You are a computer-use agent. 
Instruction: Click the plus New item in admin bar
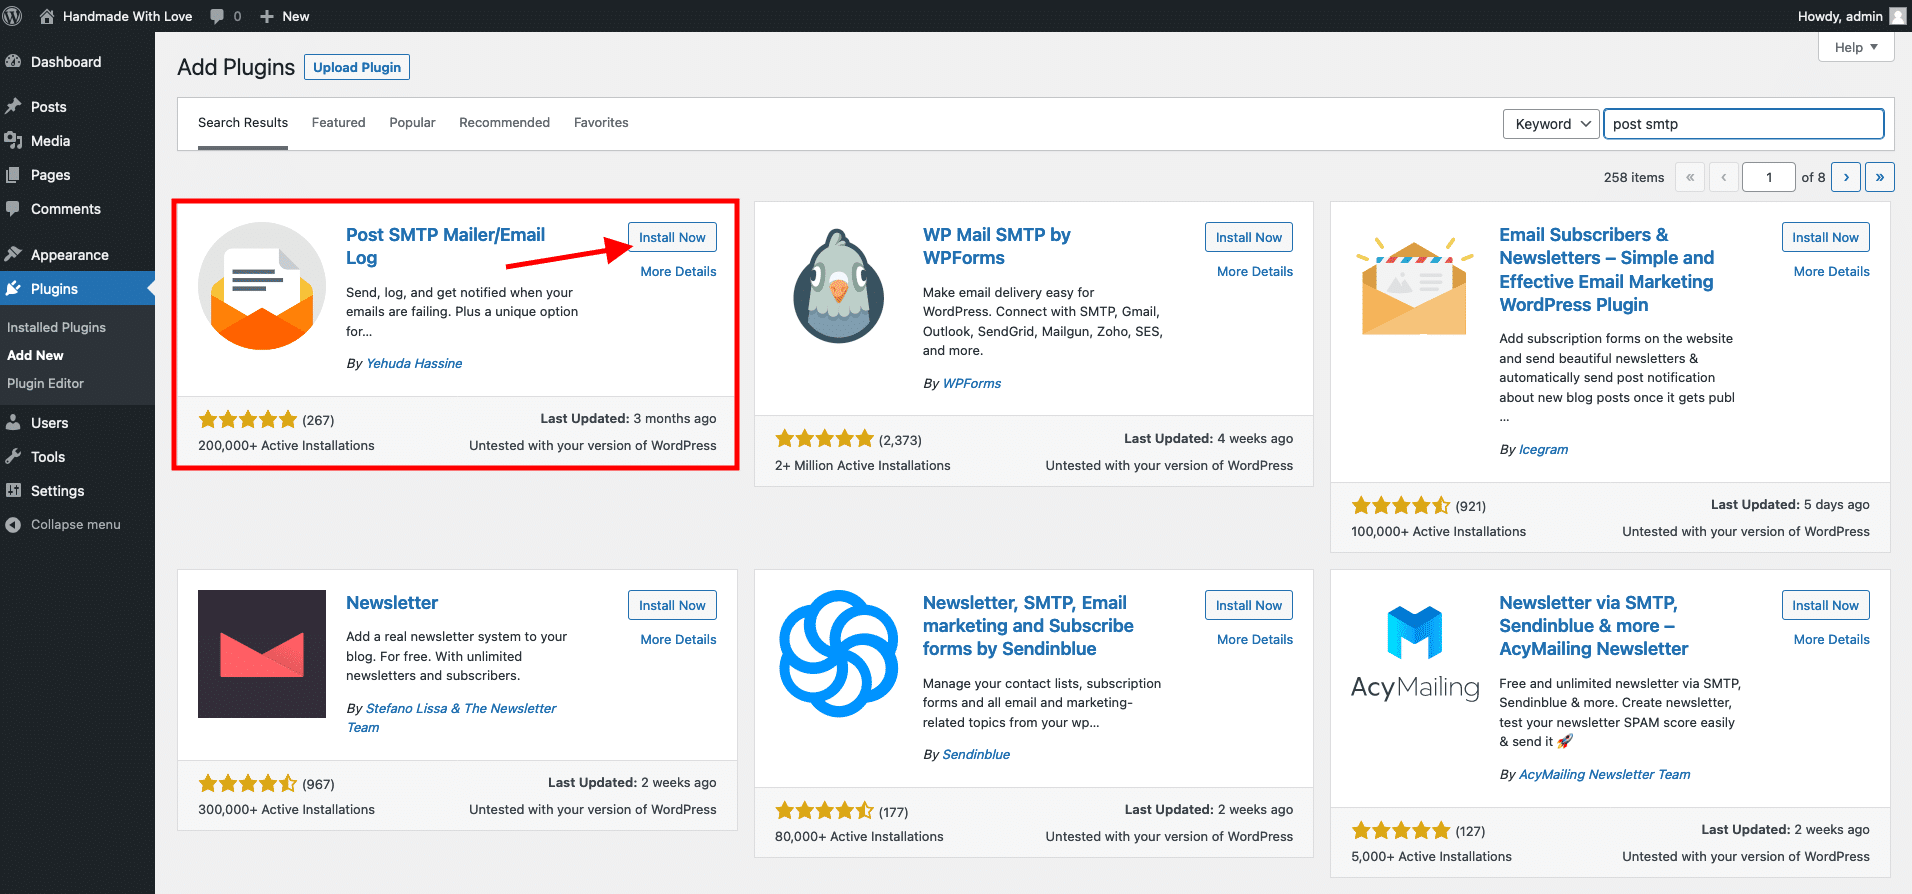click(x=285, y=16)
